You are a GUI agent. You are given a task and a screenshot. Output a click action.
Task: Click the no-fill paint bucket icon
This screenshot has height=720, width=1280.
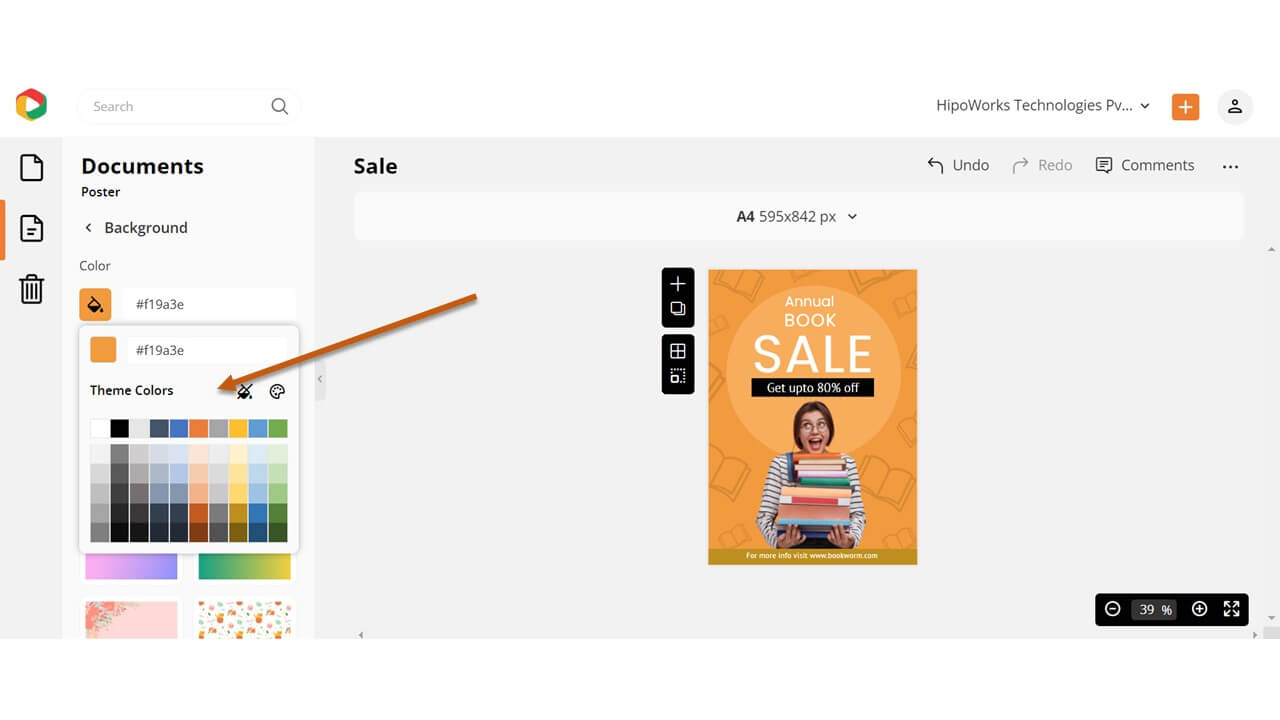point(244,391)
